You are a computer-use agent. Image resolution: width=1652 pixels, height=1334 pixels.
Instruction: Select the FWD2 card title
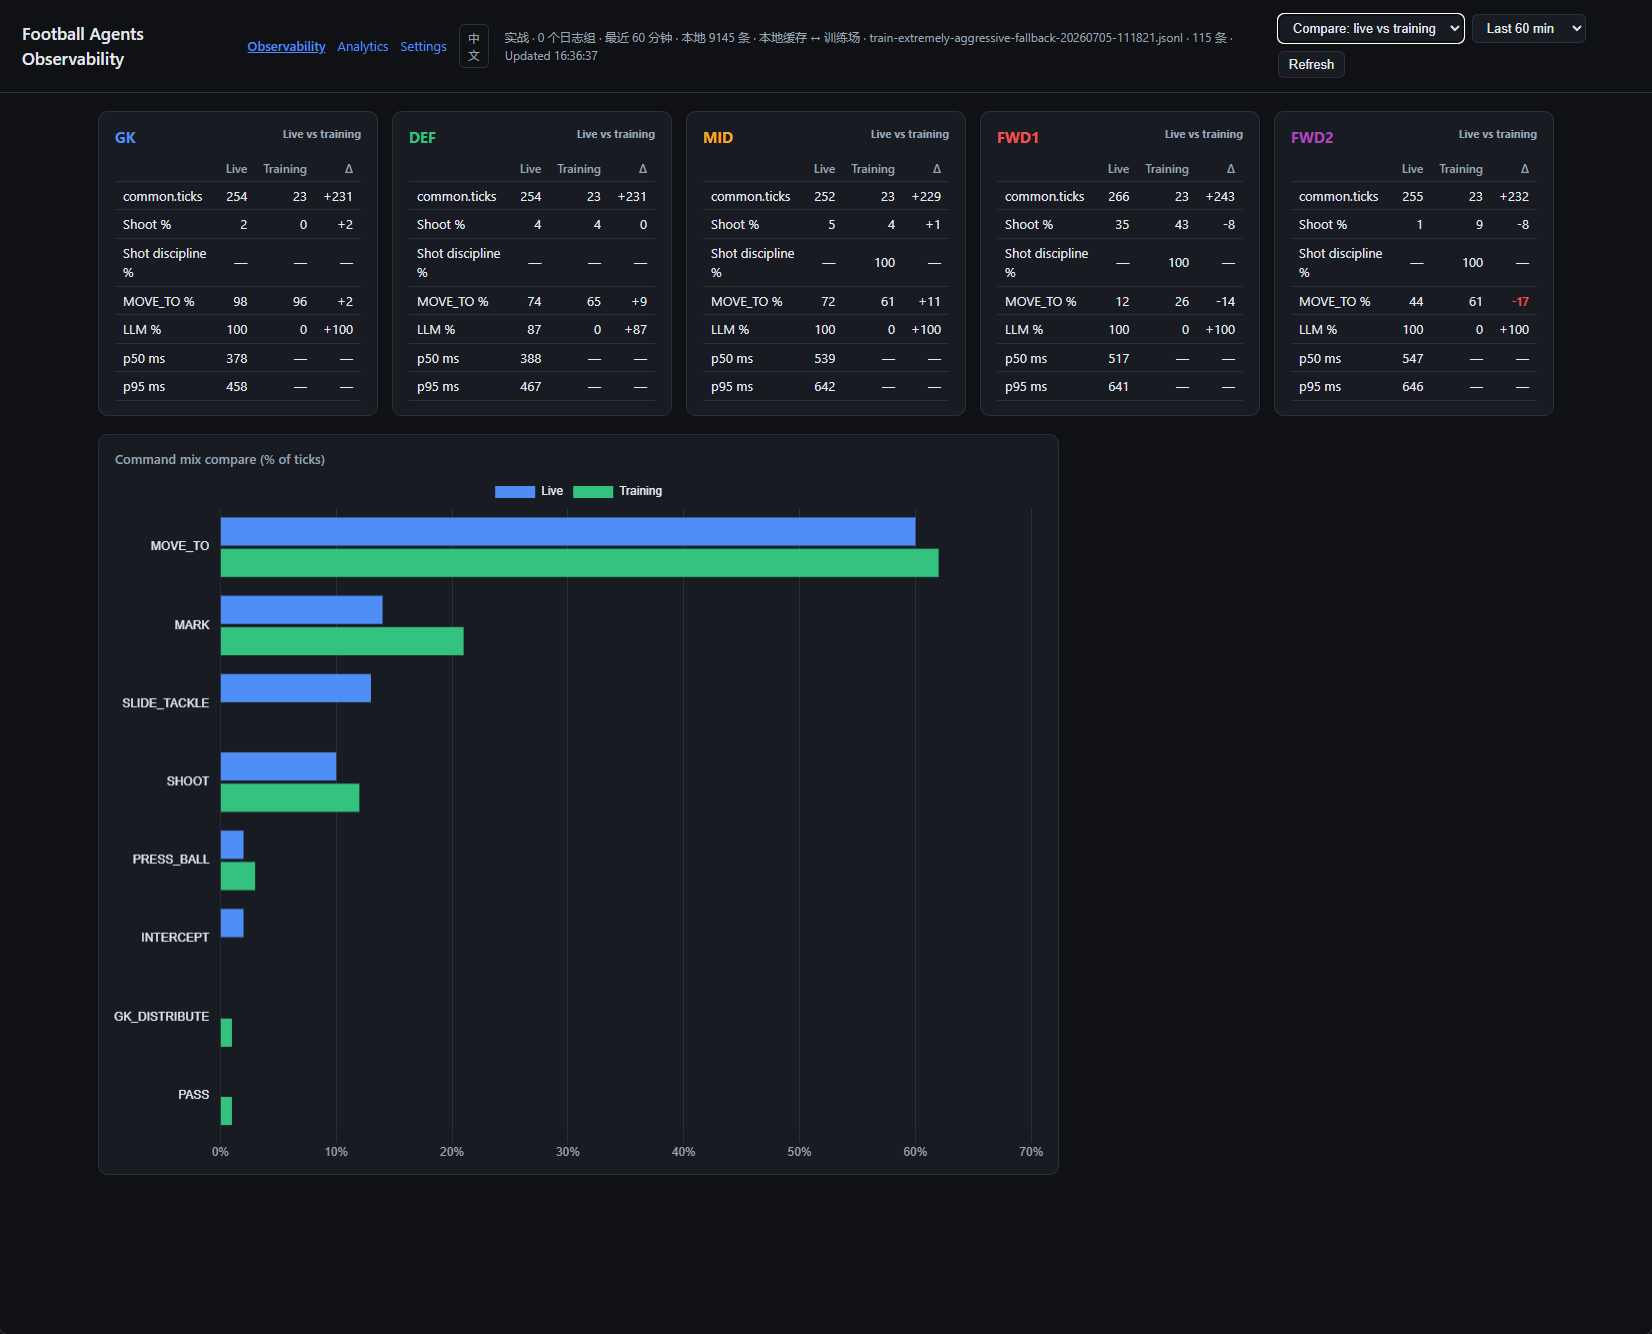[1312, 138]
